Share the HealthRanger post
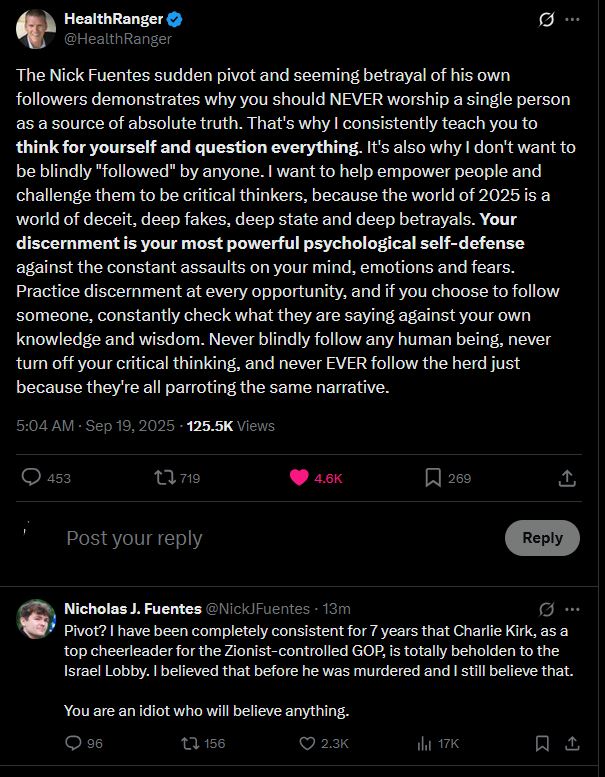 pos(567,478)
